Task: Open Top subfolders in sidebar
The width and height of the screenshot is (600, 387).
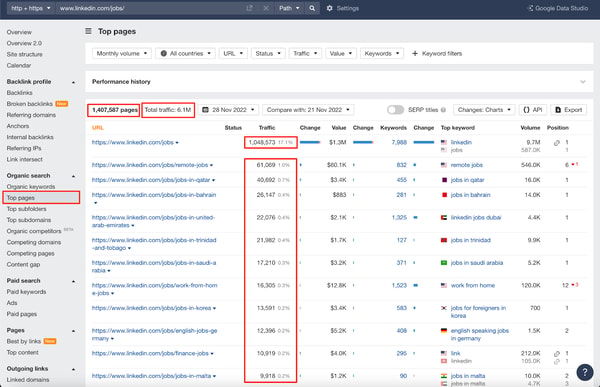Action: [26, 209]
